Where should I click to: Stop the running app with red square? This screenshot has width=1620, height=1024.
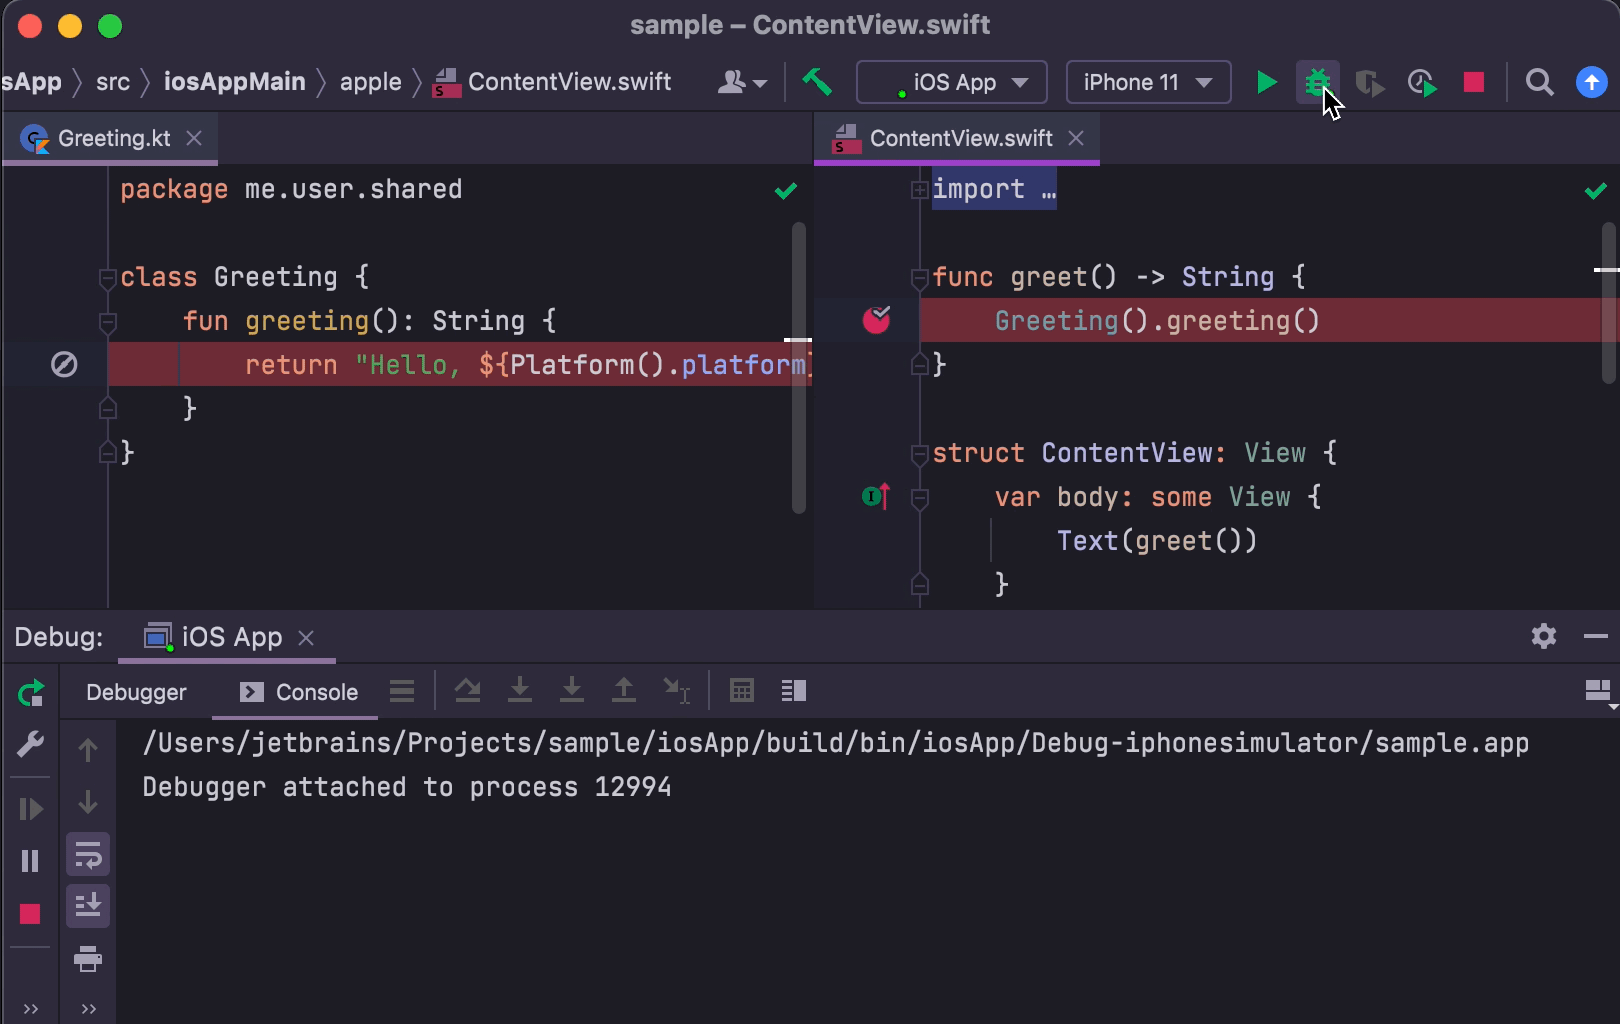tap(1473, 82)
